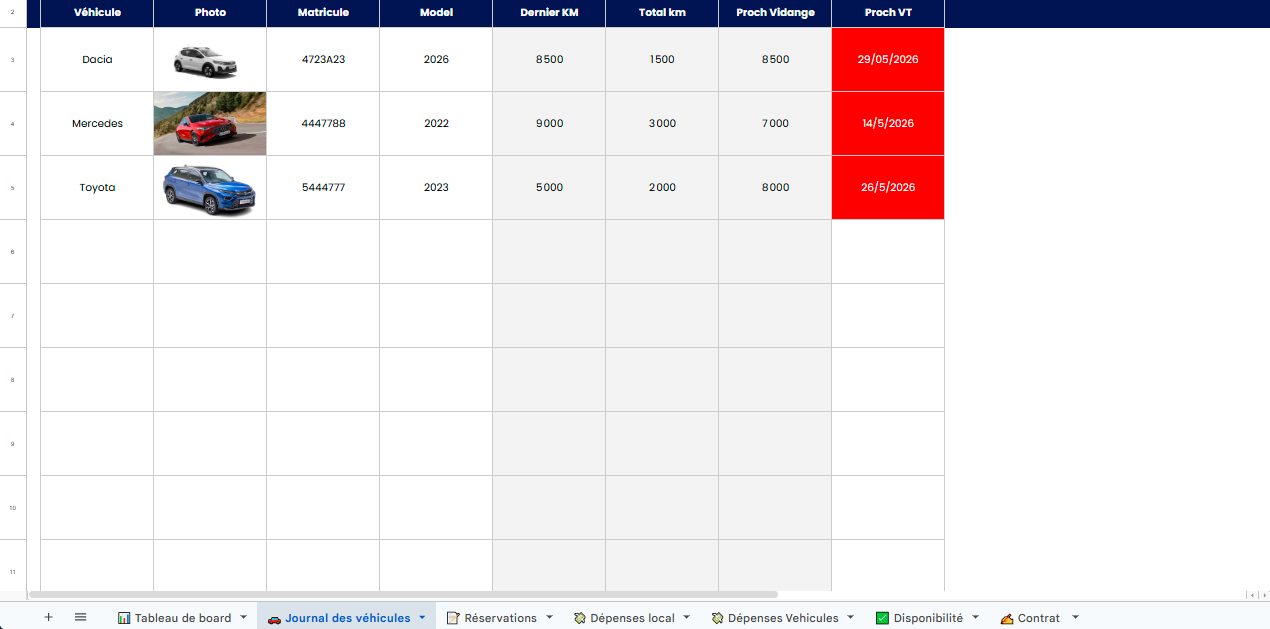
Task: Click the red car icon on Journal tab
Action: click(x=274, y=618)
